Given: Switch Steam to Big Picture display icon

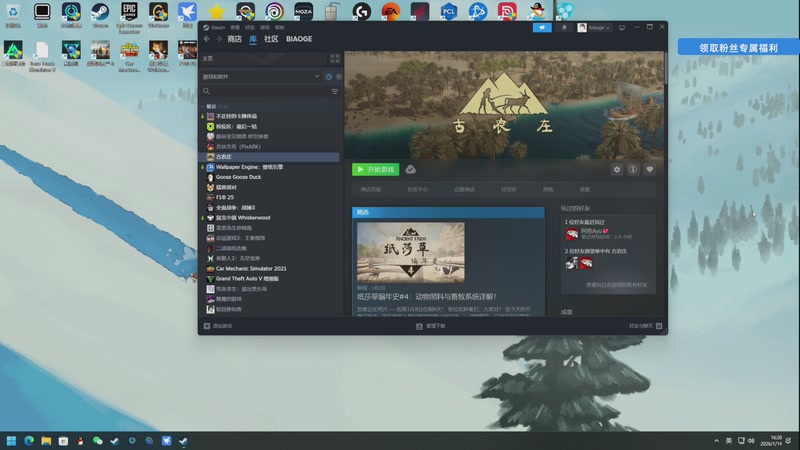Looking at the screenshot, I should click(x=622, y=28).
